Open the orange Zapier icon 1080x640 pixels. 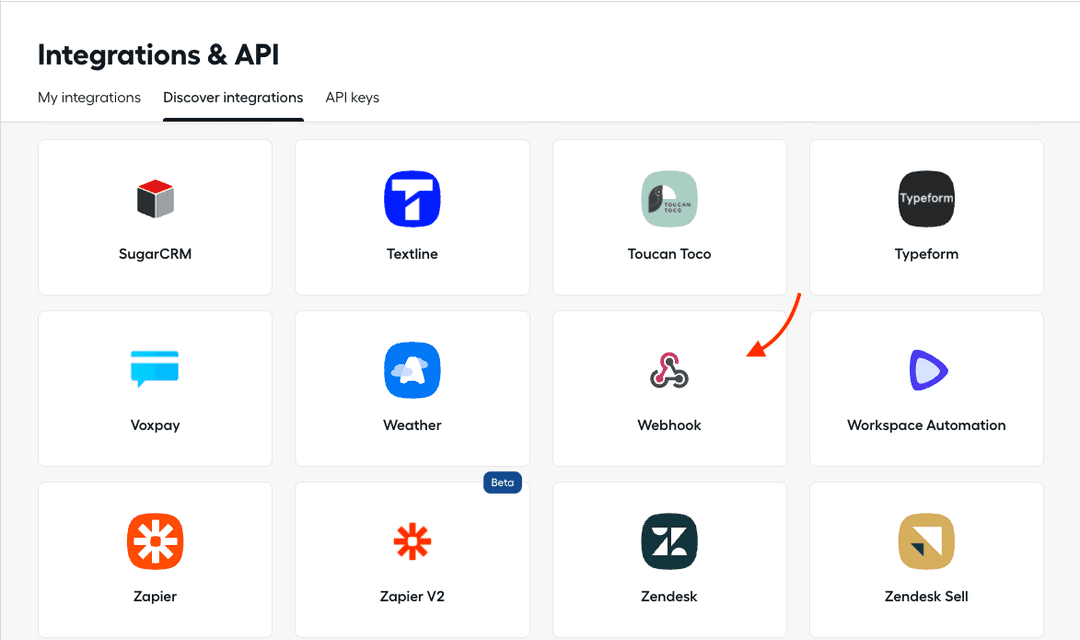click(x=155, y=541)
